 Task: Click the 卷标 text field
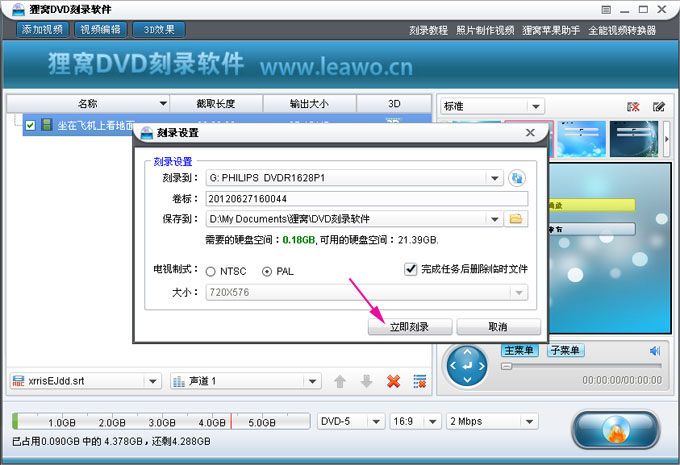tap(367, 199)
